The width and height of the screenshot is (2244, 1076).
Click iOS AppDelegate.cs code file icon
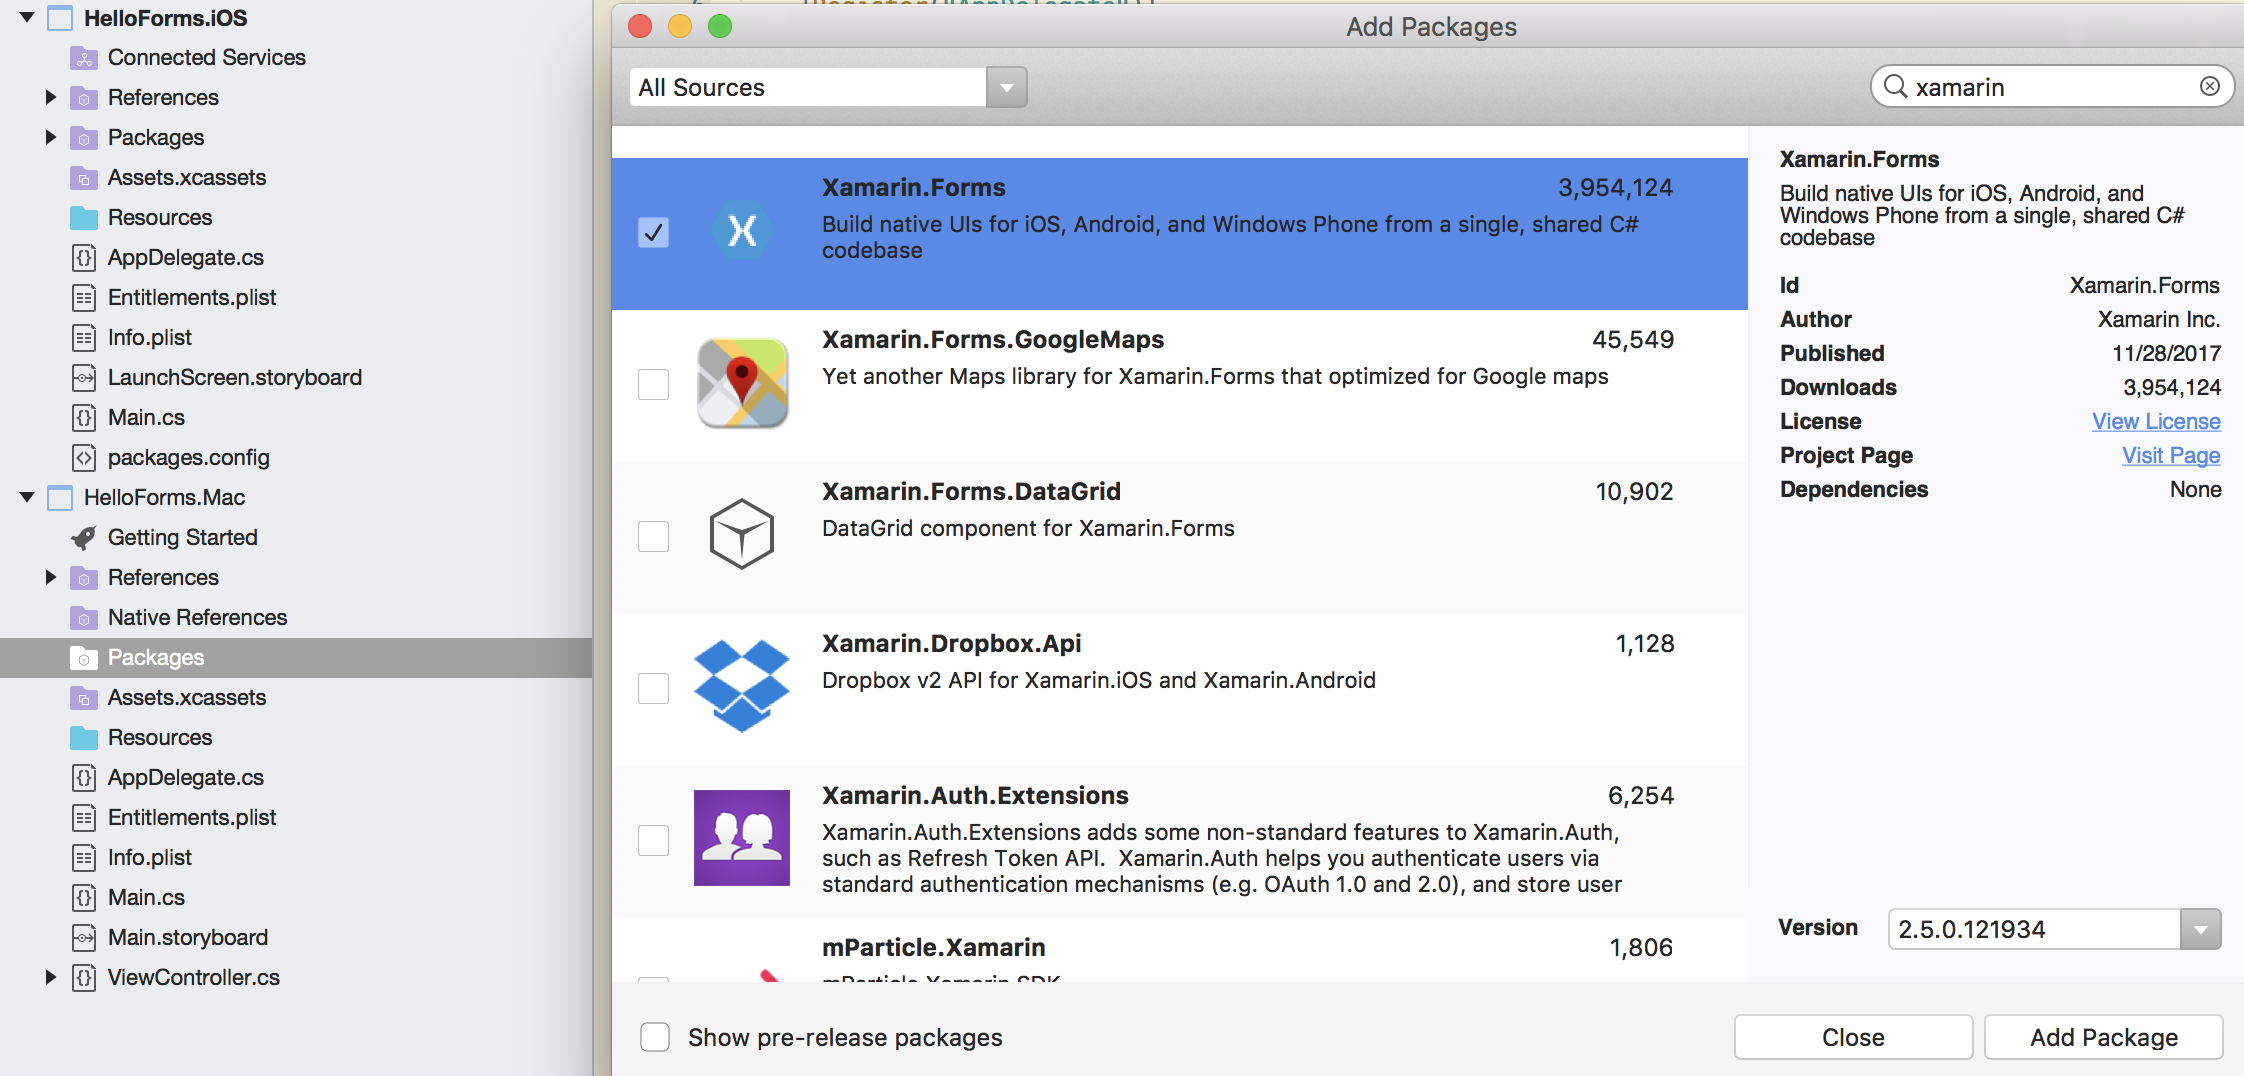[84, 258]
